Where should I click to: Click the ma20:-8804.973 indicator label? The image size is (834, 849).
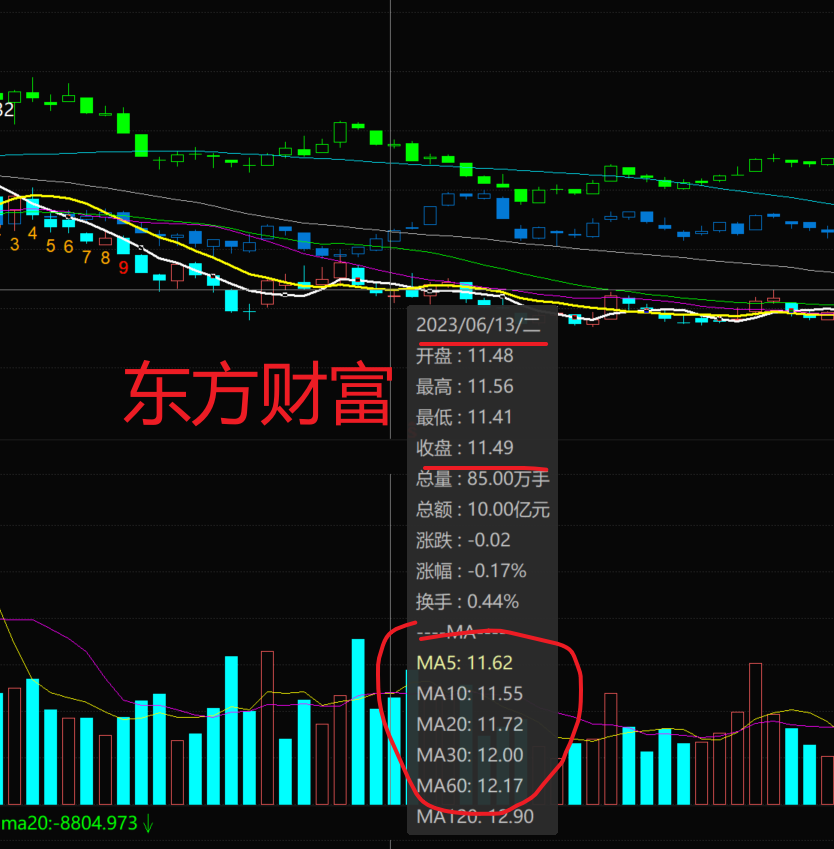68,824
